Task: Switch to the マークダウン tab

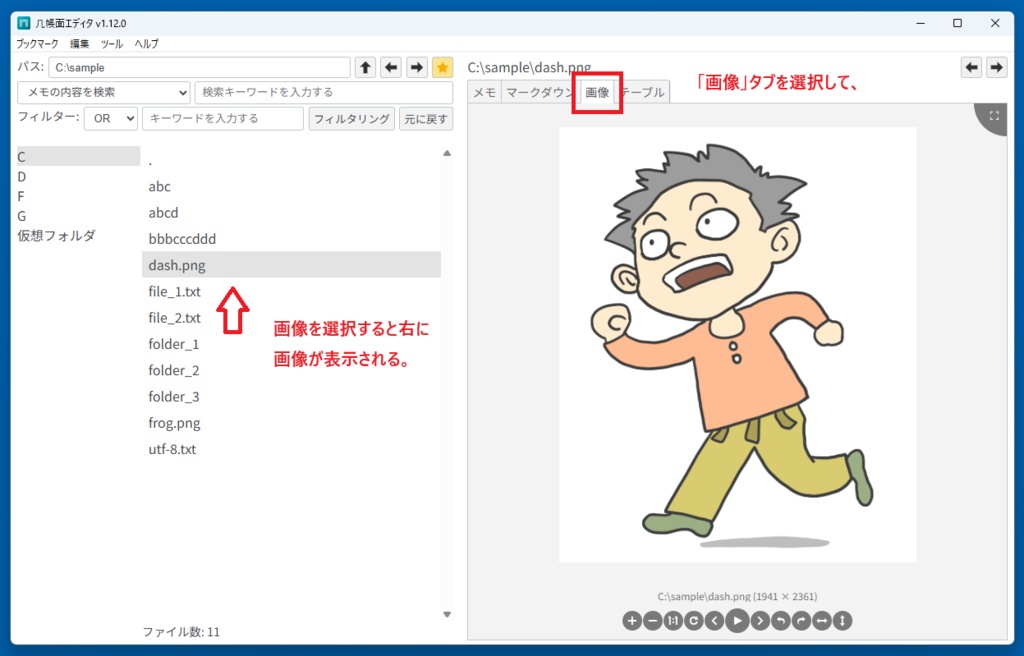Action: pyautogui.click(x=539, y=92)
